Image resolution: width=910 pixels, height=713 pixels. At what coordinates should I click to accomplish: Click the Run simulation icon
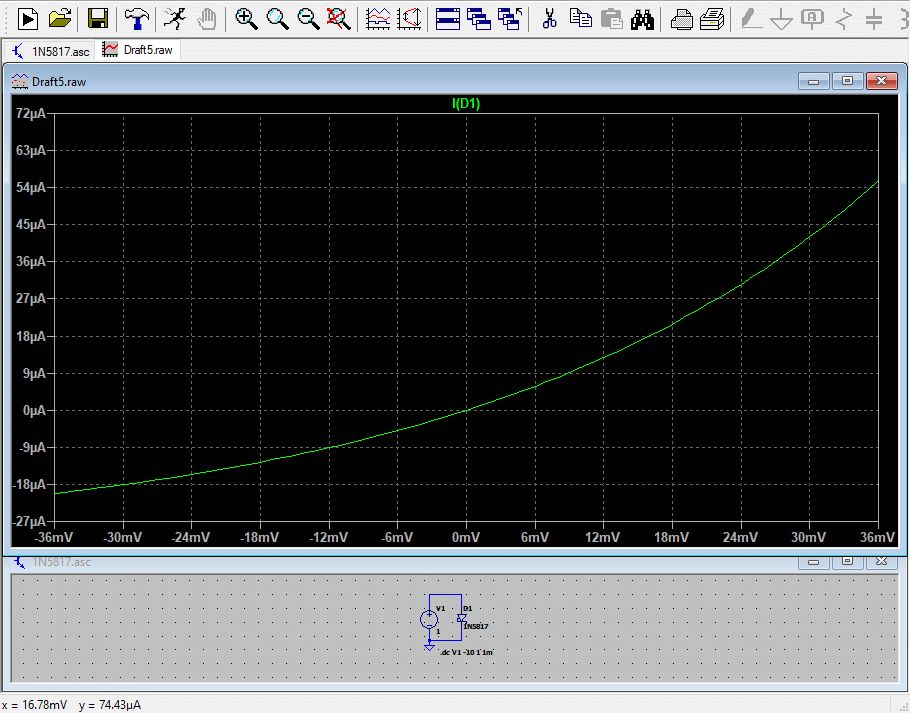pos(27,18)
